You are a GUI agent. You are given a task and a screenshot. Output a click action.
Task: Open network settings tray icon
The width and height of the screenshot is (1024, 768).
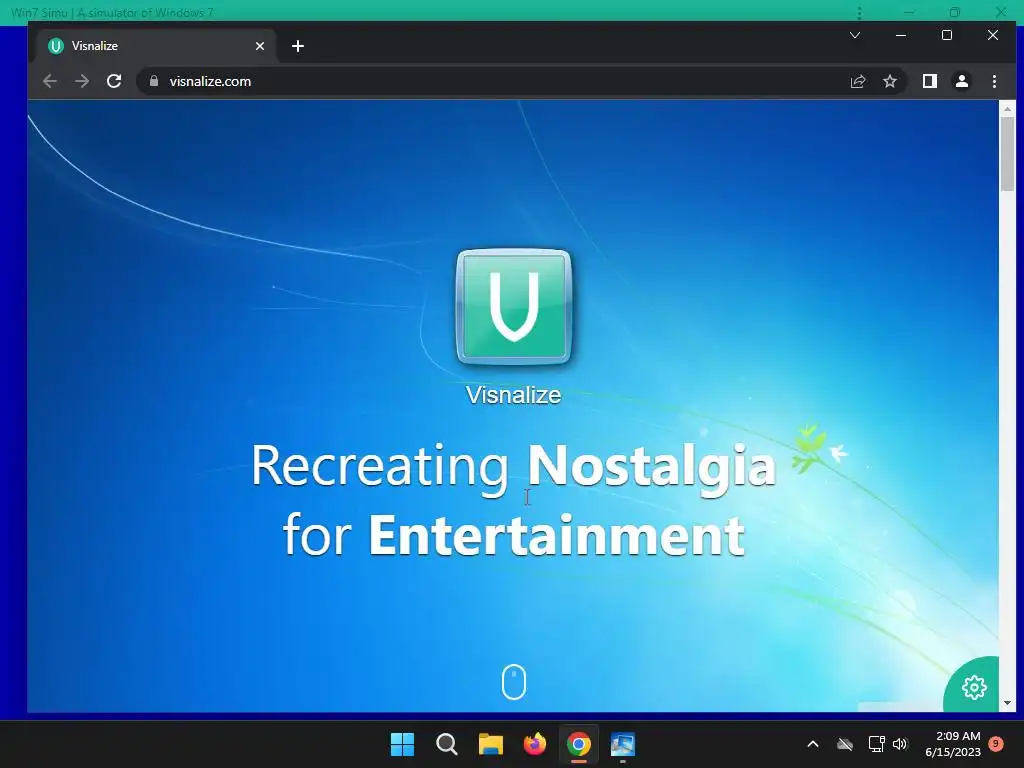(x=876, y=744)
